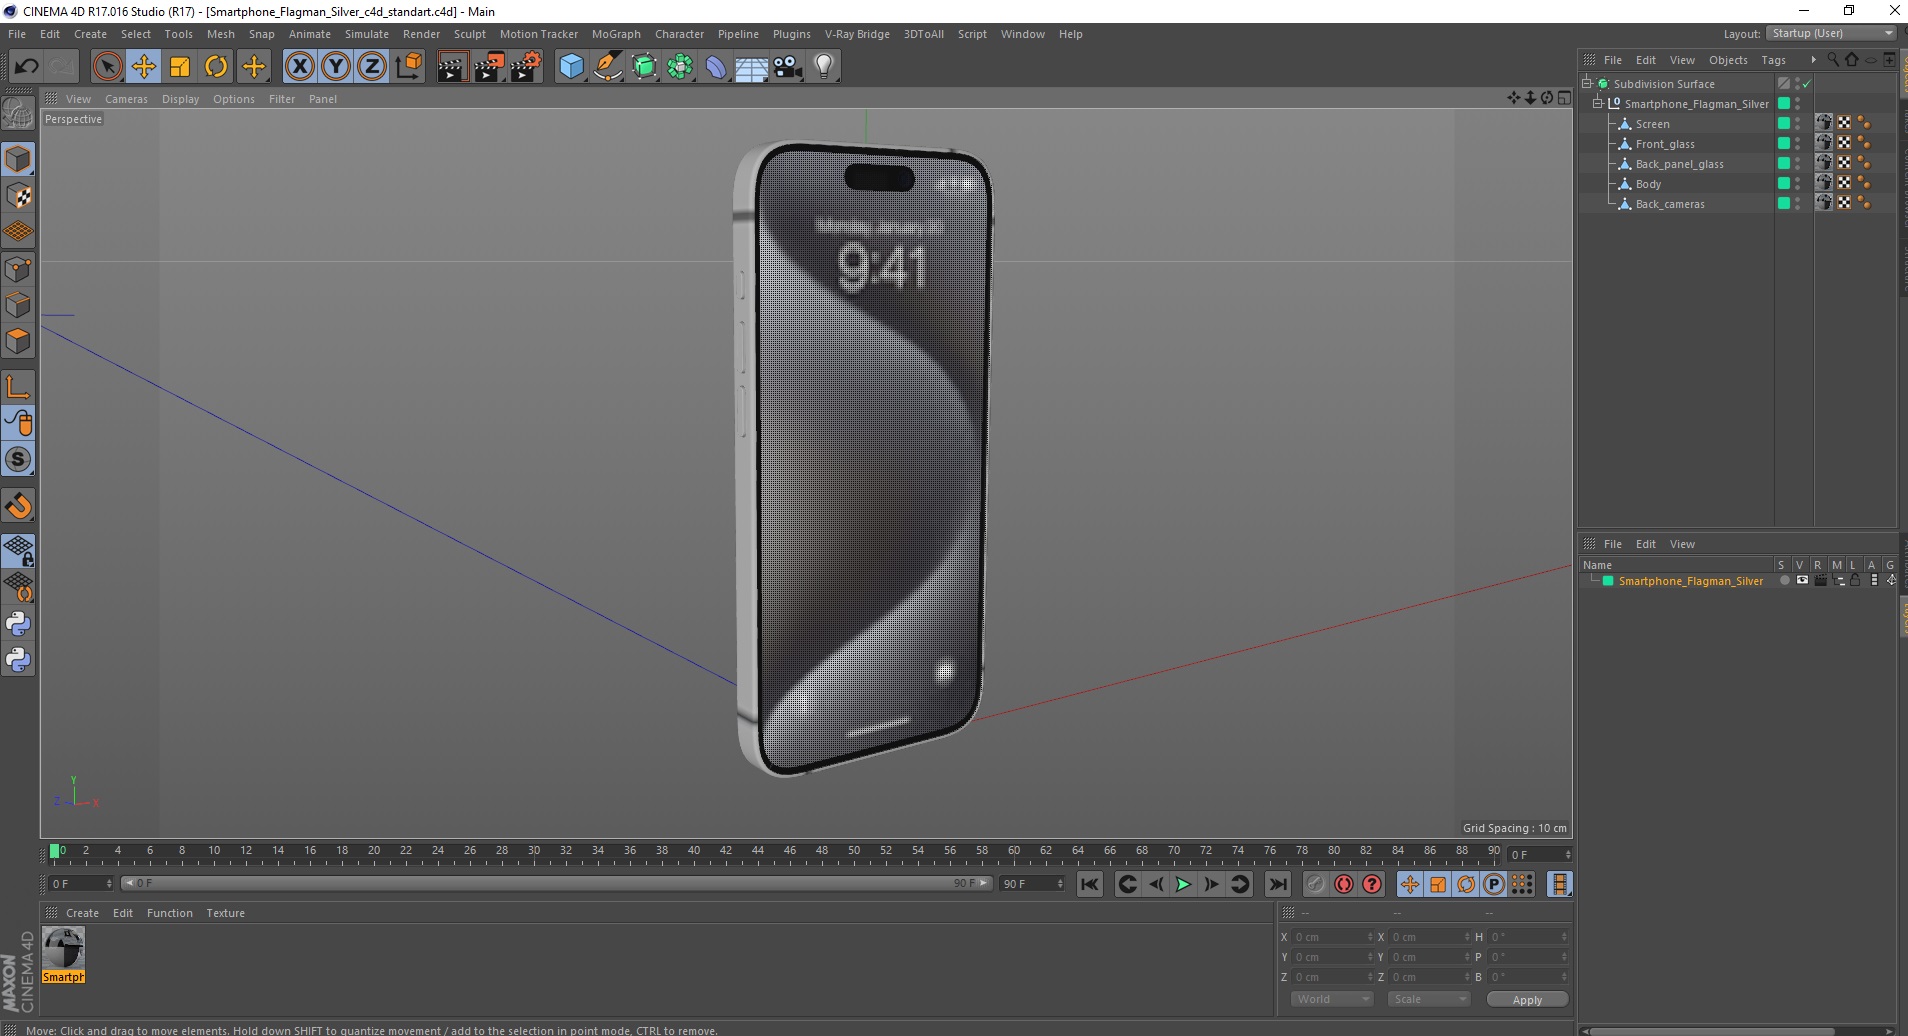Screen dimensions: 1908x1036
Task: Click the coordinate system icon
Action: tap(408, 67)
